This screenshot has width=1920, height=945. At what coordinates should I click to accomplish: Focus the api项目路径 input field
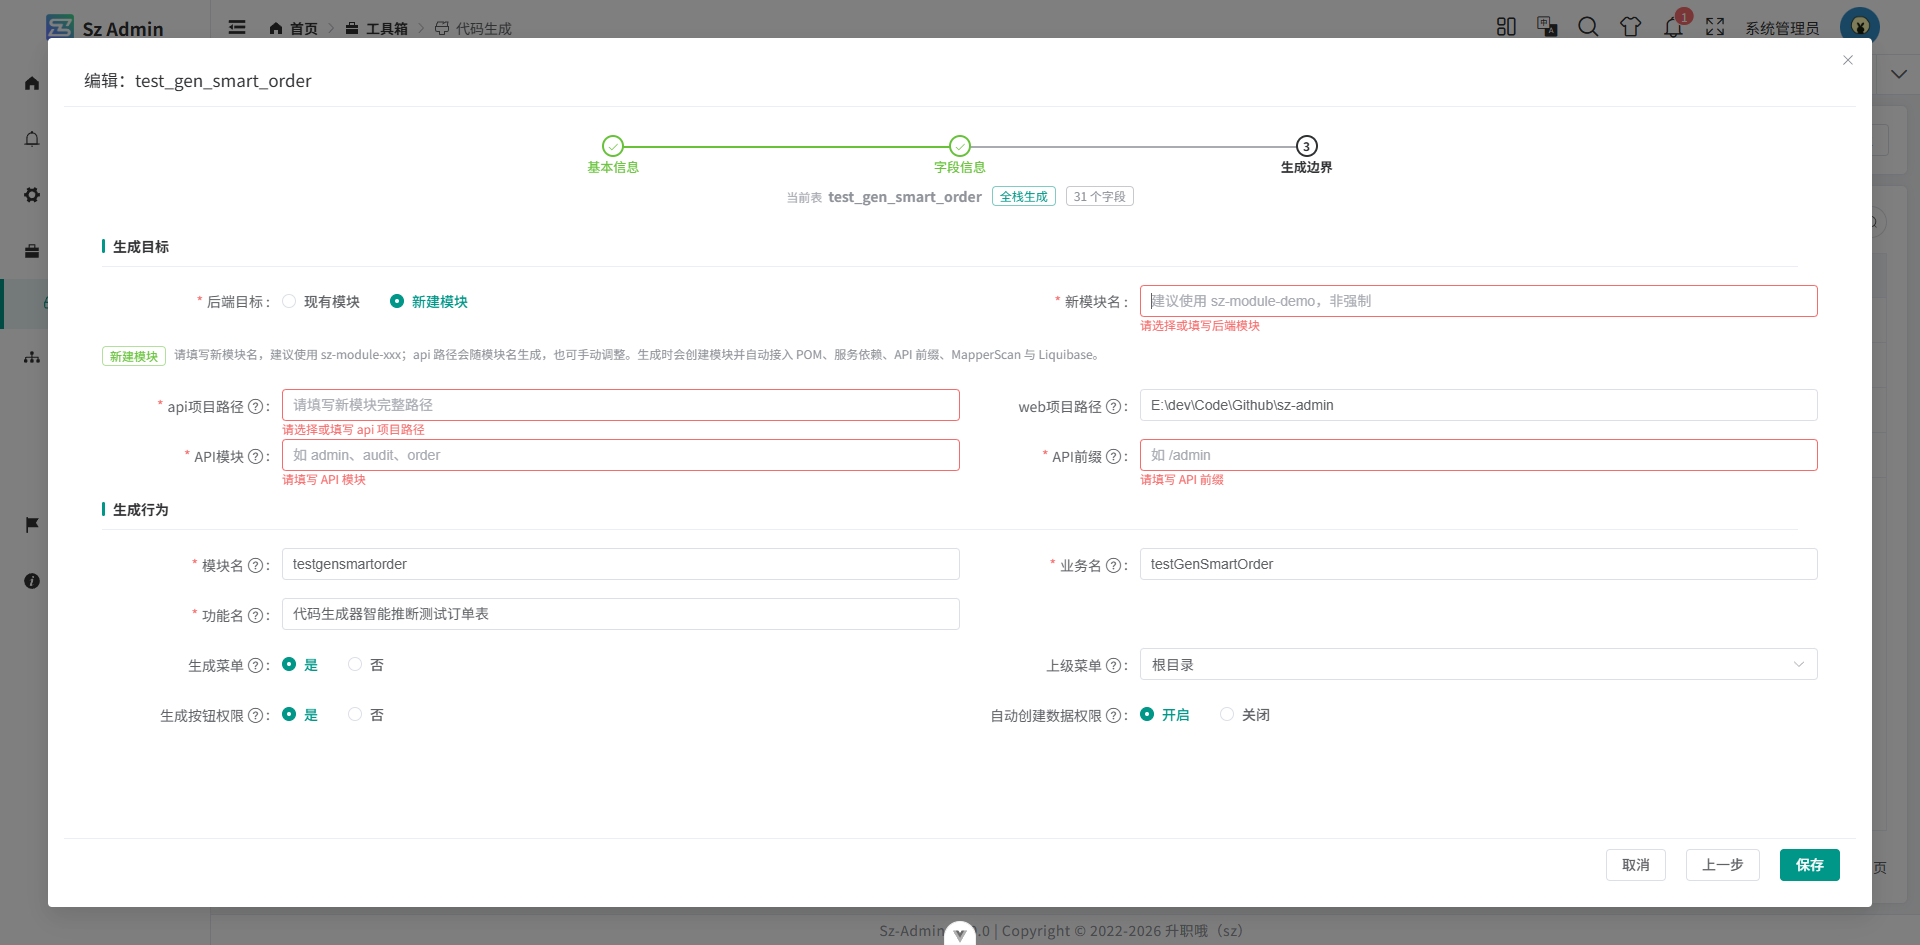point(620,405)
